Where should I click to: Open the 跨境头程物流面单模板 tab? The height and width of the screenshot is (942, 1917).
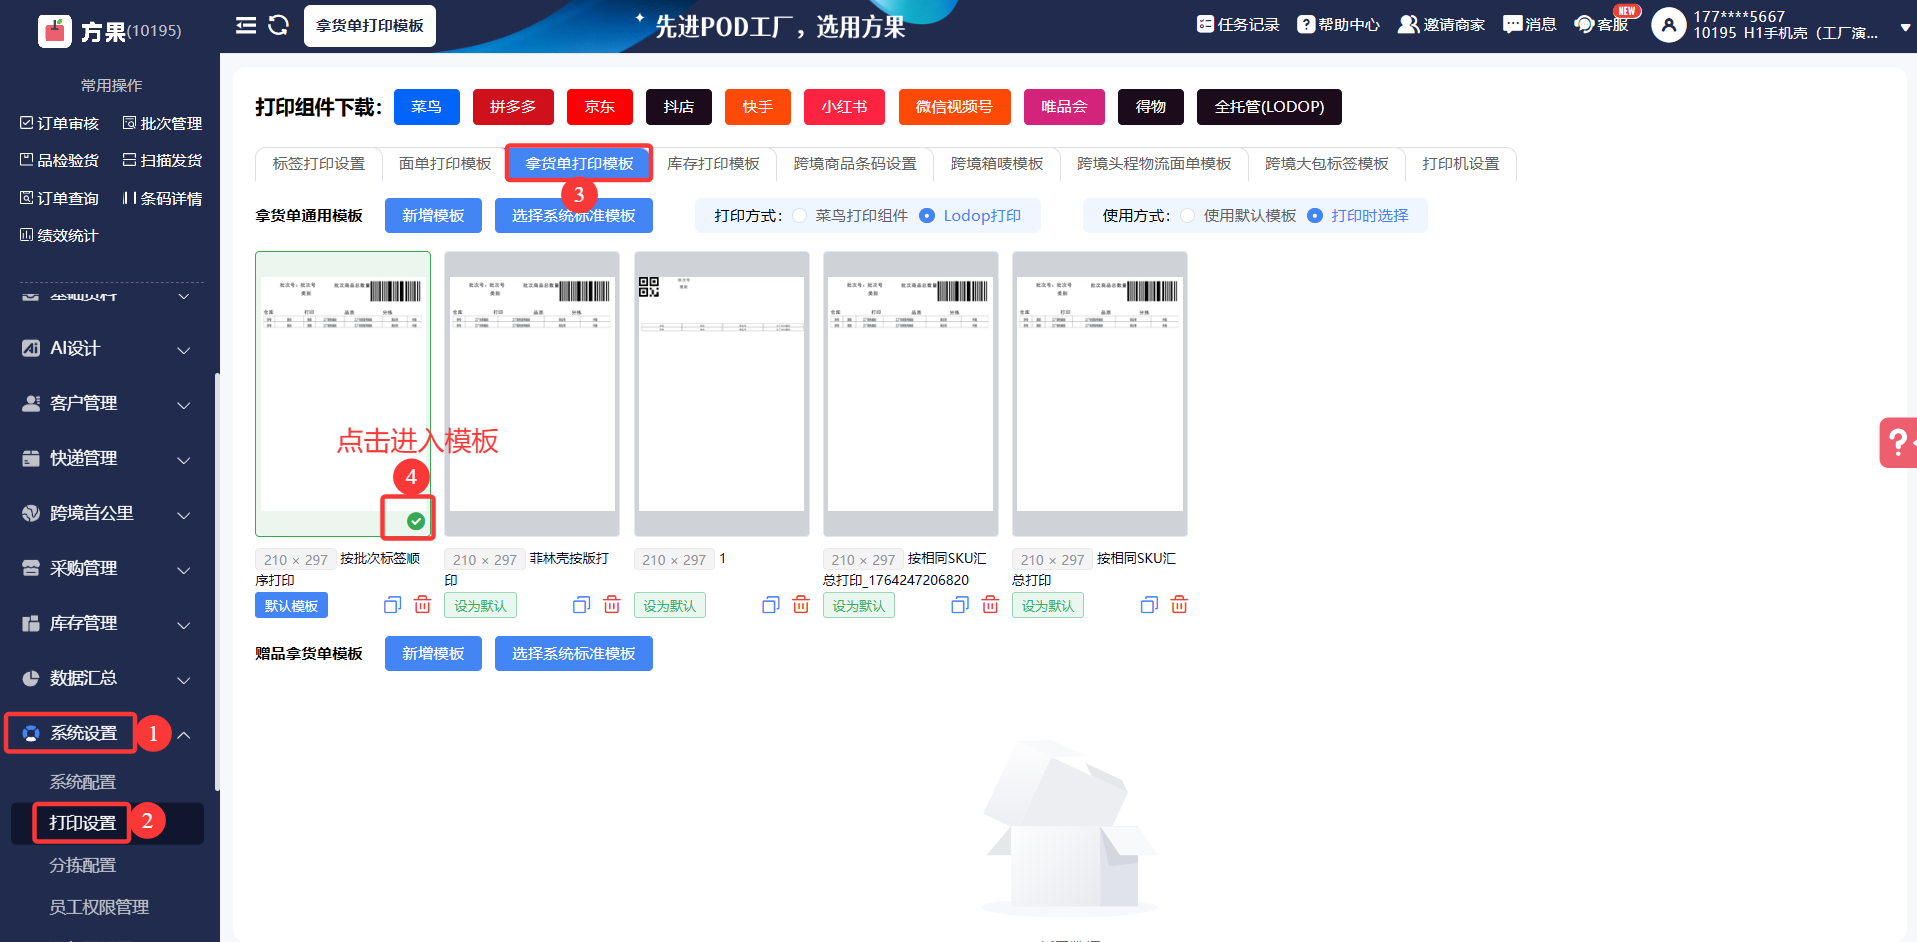pyautogui.click(x=1154, y=164)
